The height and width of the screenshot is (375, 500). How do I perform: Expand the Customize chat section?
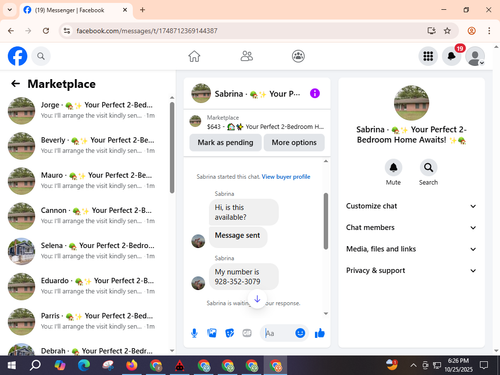[x=411, y=206]
